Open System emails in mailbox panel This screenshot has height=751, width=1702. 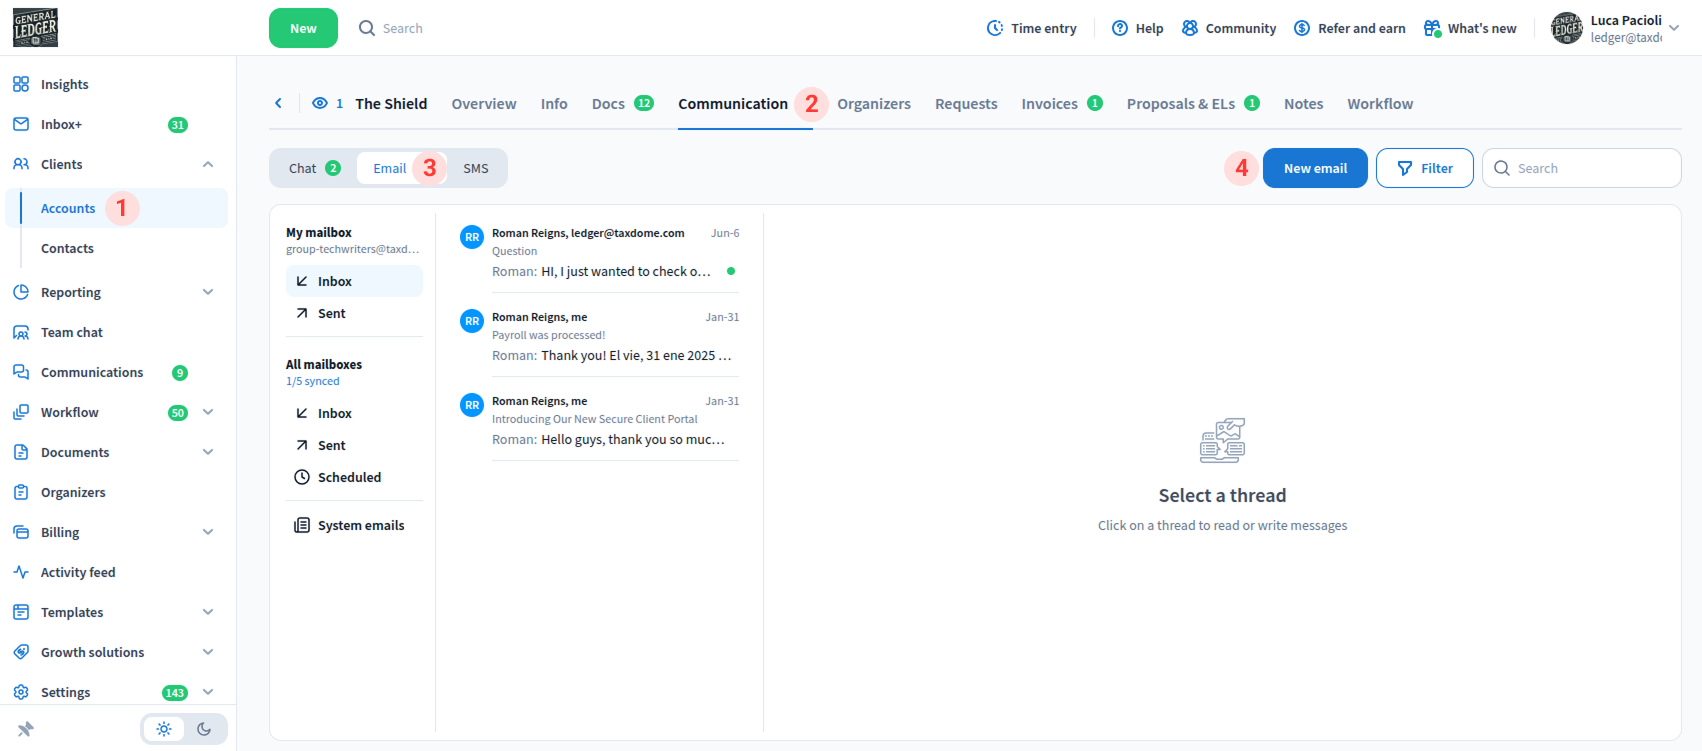point(360,525)
